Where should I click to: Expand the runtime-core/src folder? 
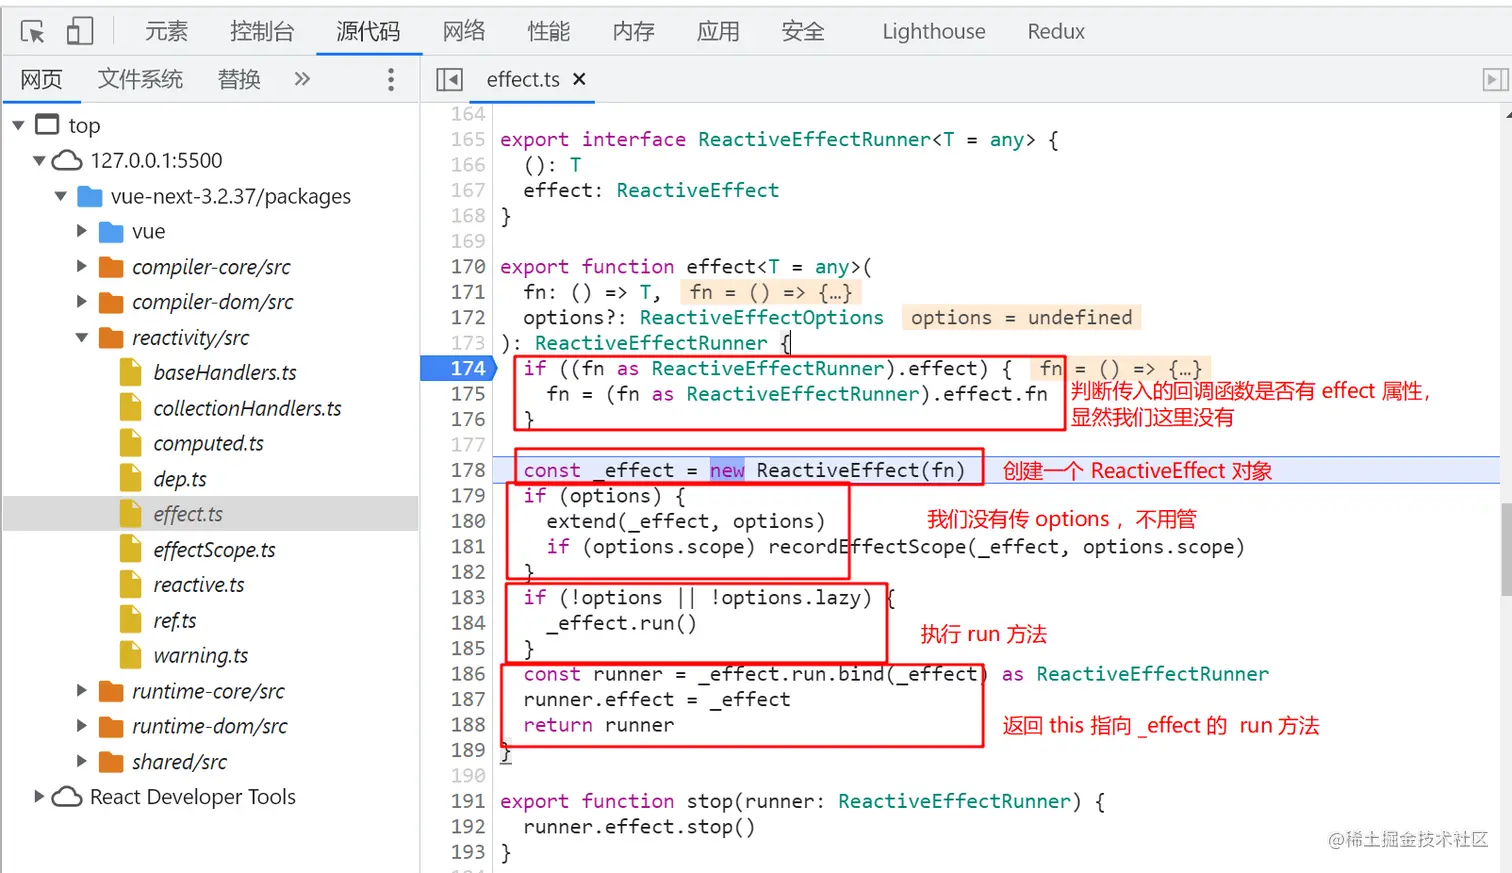(82, 691)
